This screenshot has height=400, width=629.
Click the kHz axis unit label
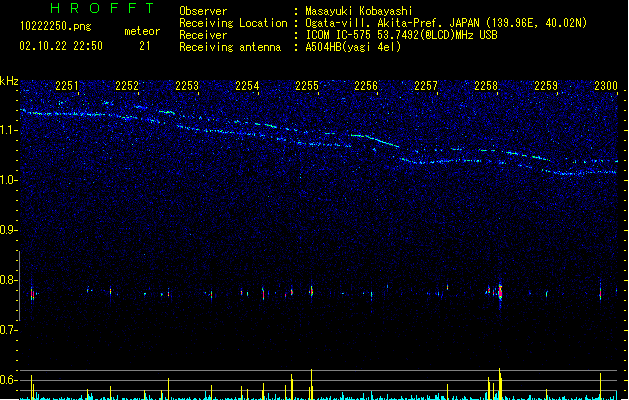pos(9,81)
